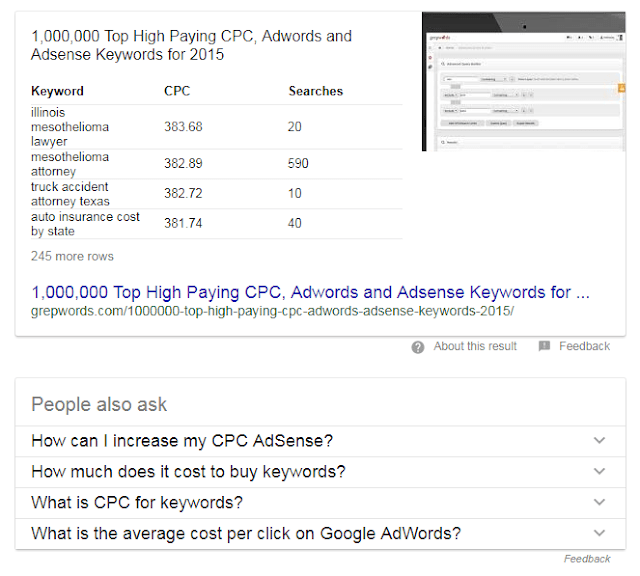Click the People also ask heading
Image resolution: width=640 pixels, height=576 pixels.
99,405
